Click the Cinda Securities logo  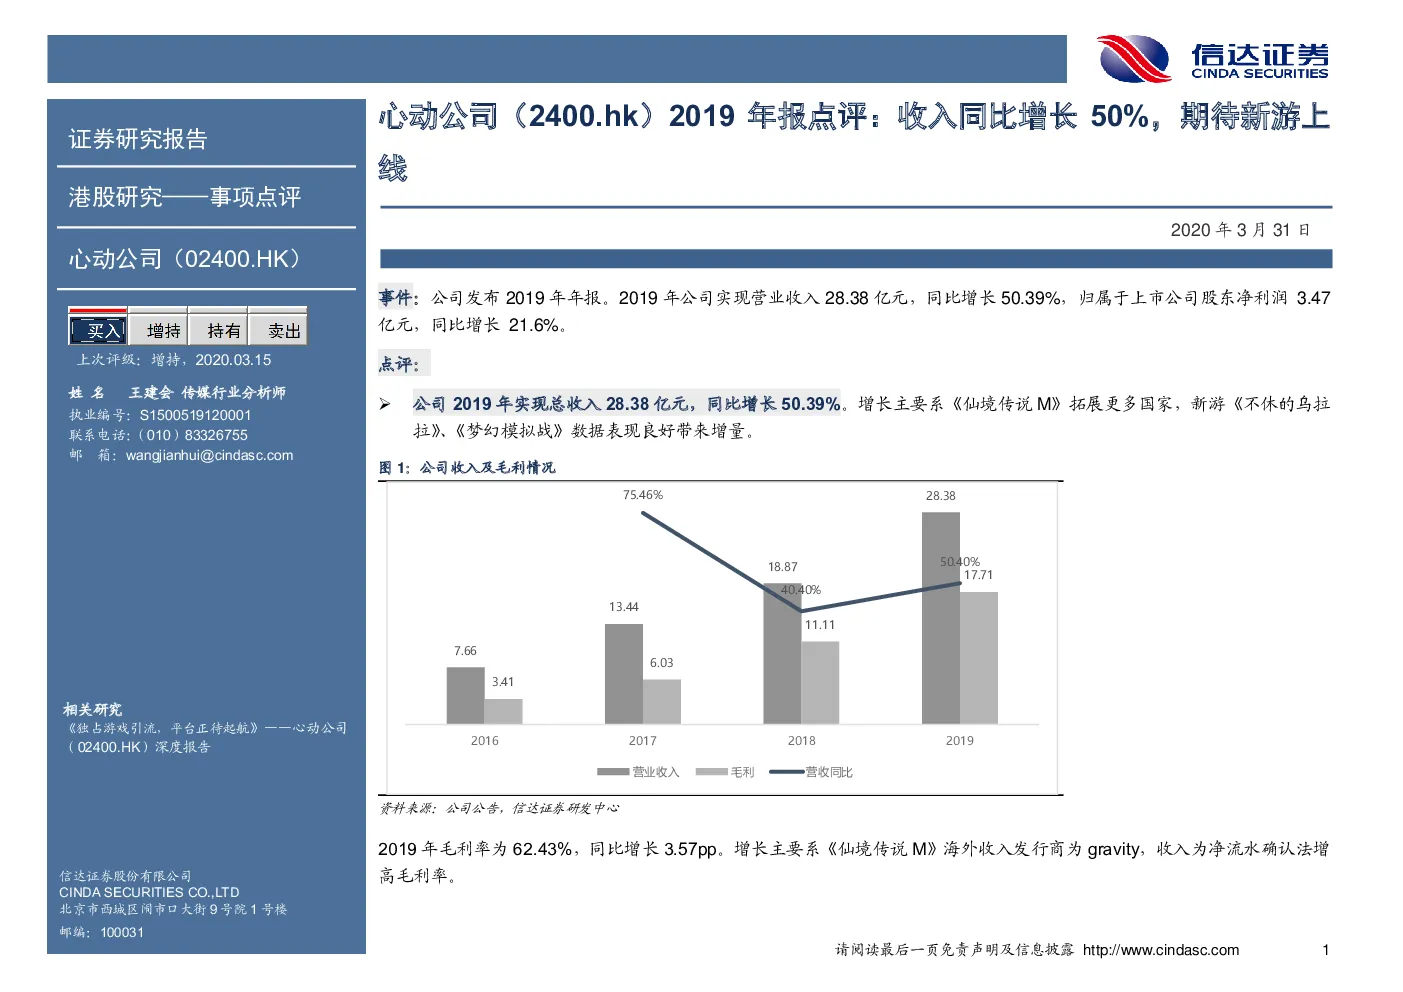coord(1213,59)
